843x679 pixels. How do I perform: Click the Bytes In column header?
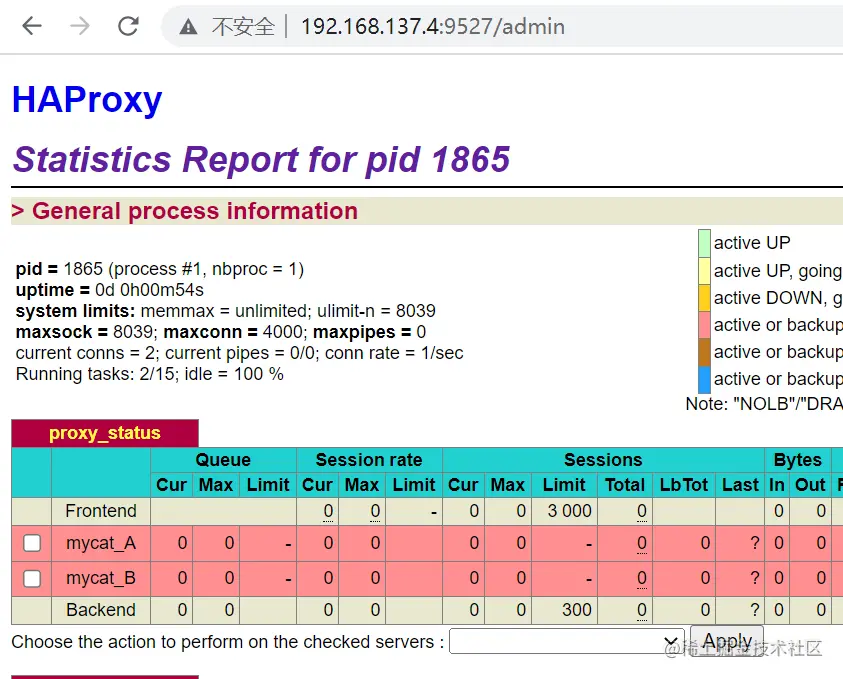coord(777,485)
